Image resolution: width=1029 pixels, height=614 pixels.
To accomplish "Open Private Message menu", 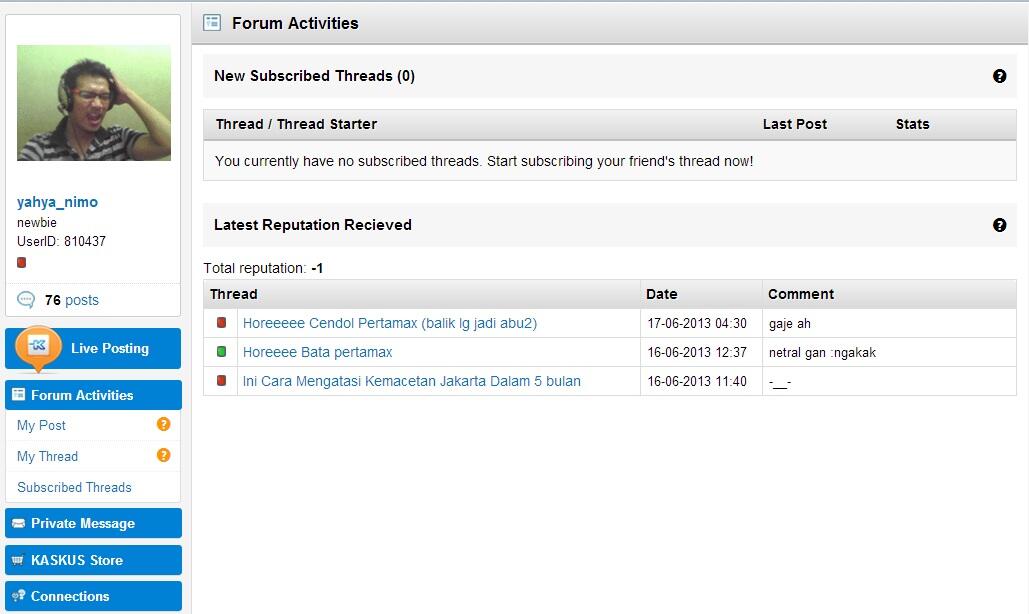I will click(x=93, y=523).
